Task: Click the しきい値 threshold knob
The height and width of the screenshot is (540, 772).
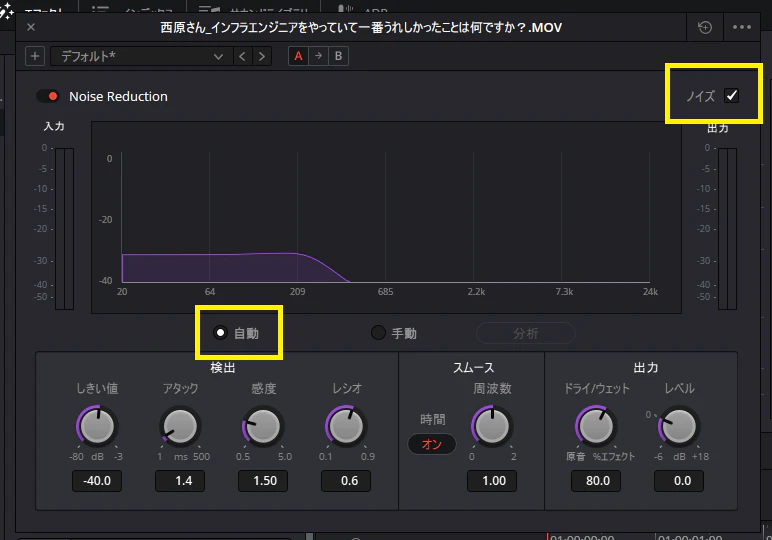Action: (97, 426)
